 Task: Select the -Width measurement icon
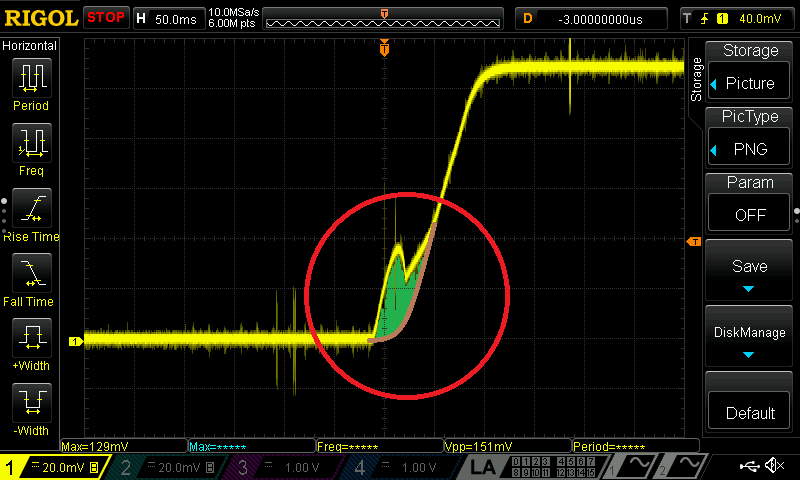click(31, 403)
